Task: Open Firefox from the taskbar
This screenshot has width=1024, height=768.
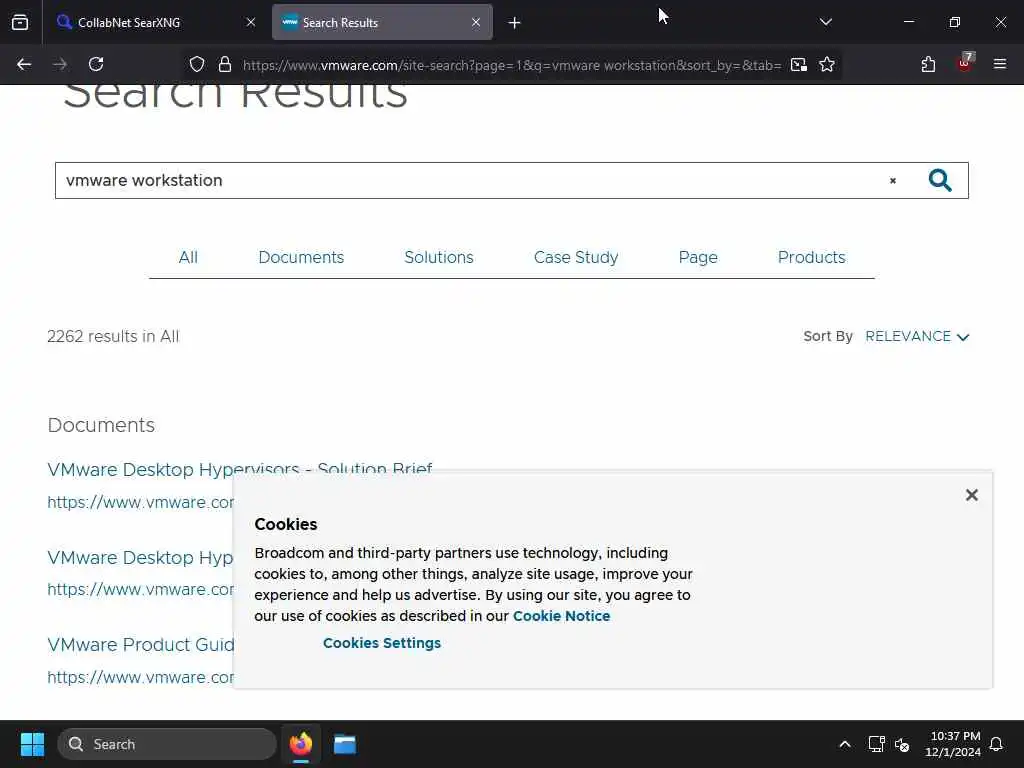Action: pos(301,744)
